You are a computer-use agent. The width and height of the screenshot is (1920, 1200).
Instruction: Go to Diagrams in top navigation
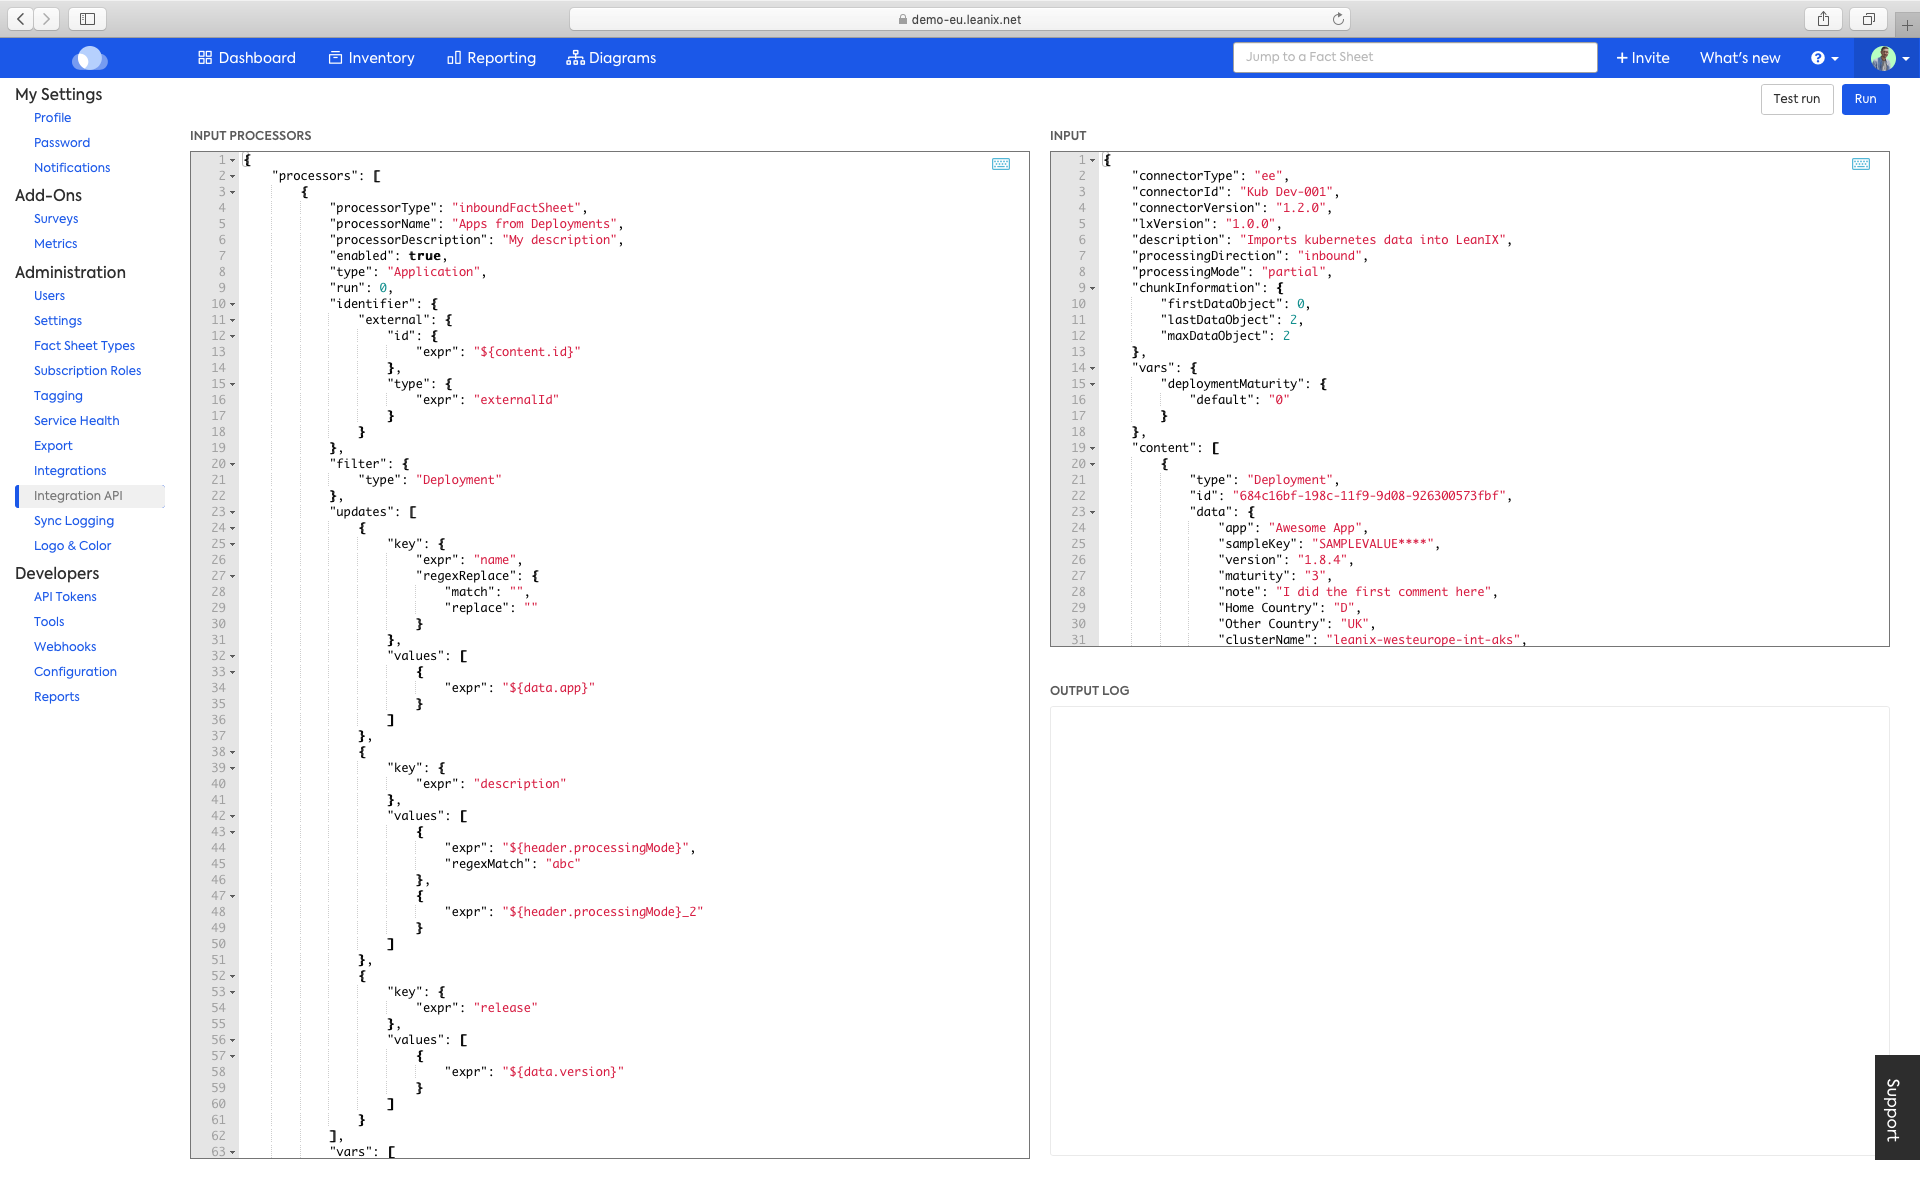[x=611, y=58]
